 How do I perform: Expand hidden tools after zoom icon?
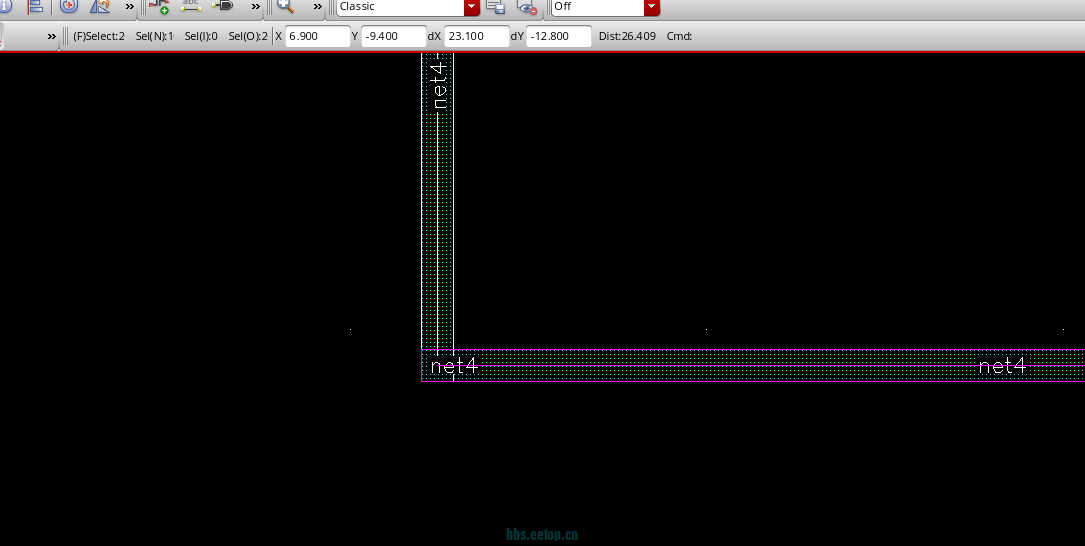point(318,7)
